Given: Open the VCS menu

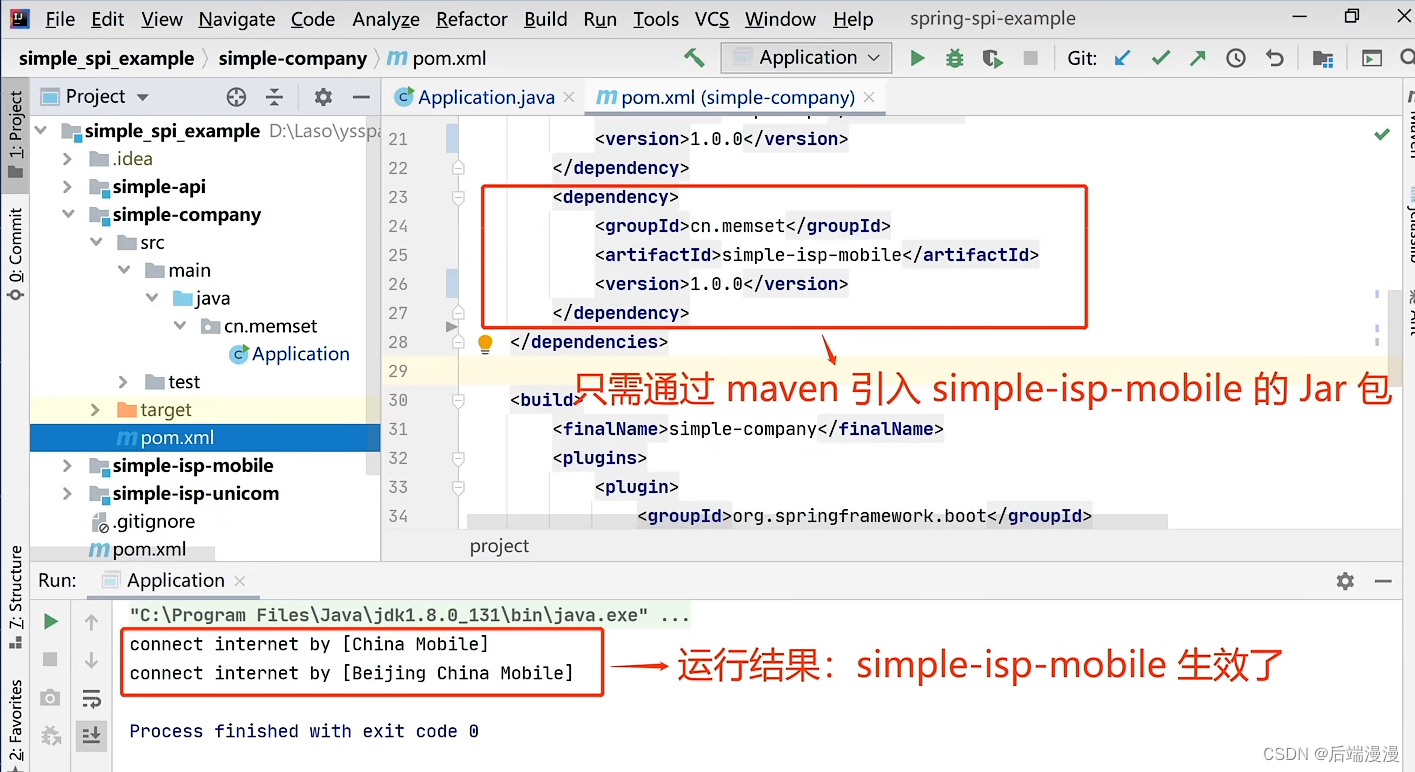Looking at the screenshot, I should 712,19.
